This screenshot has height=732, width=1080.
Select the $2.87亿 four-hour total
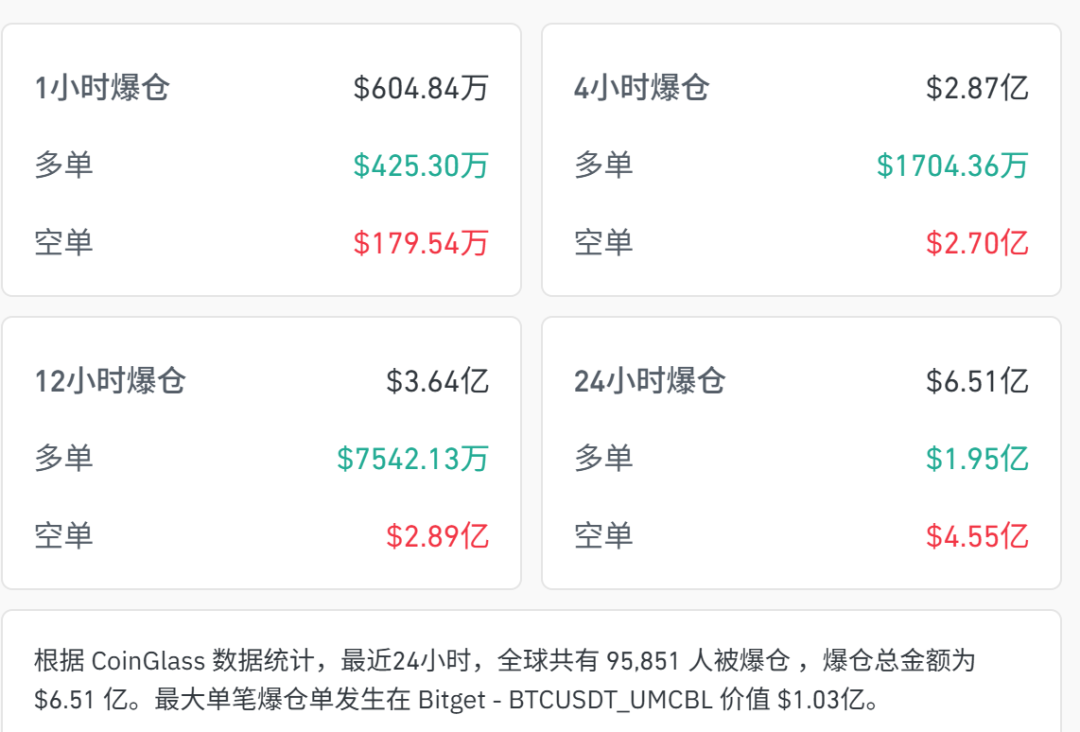click(977, 88)
